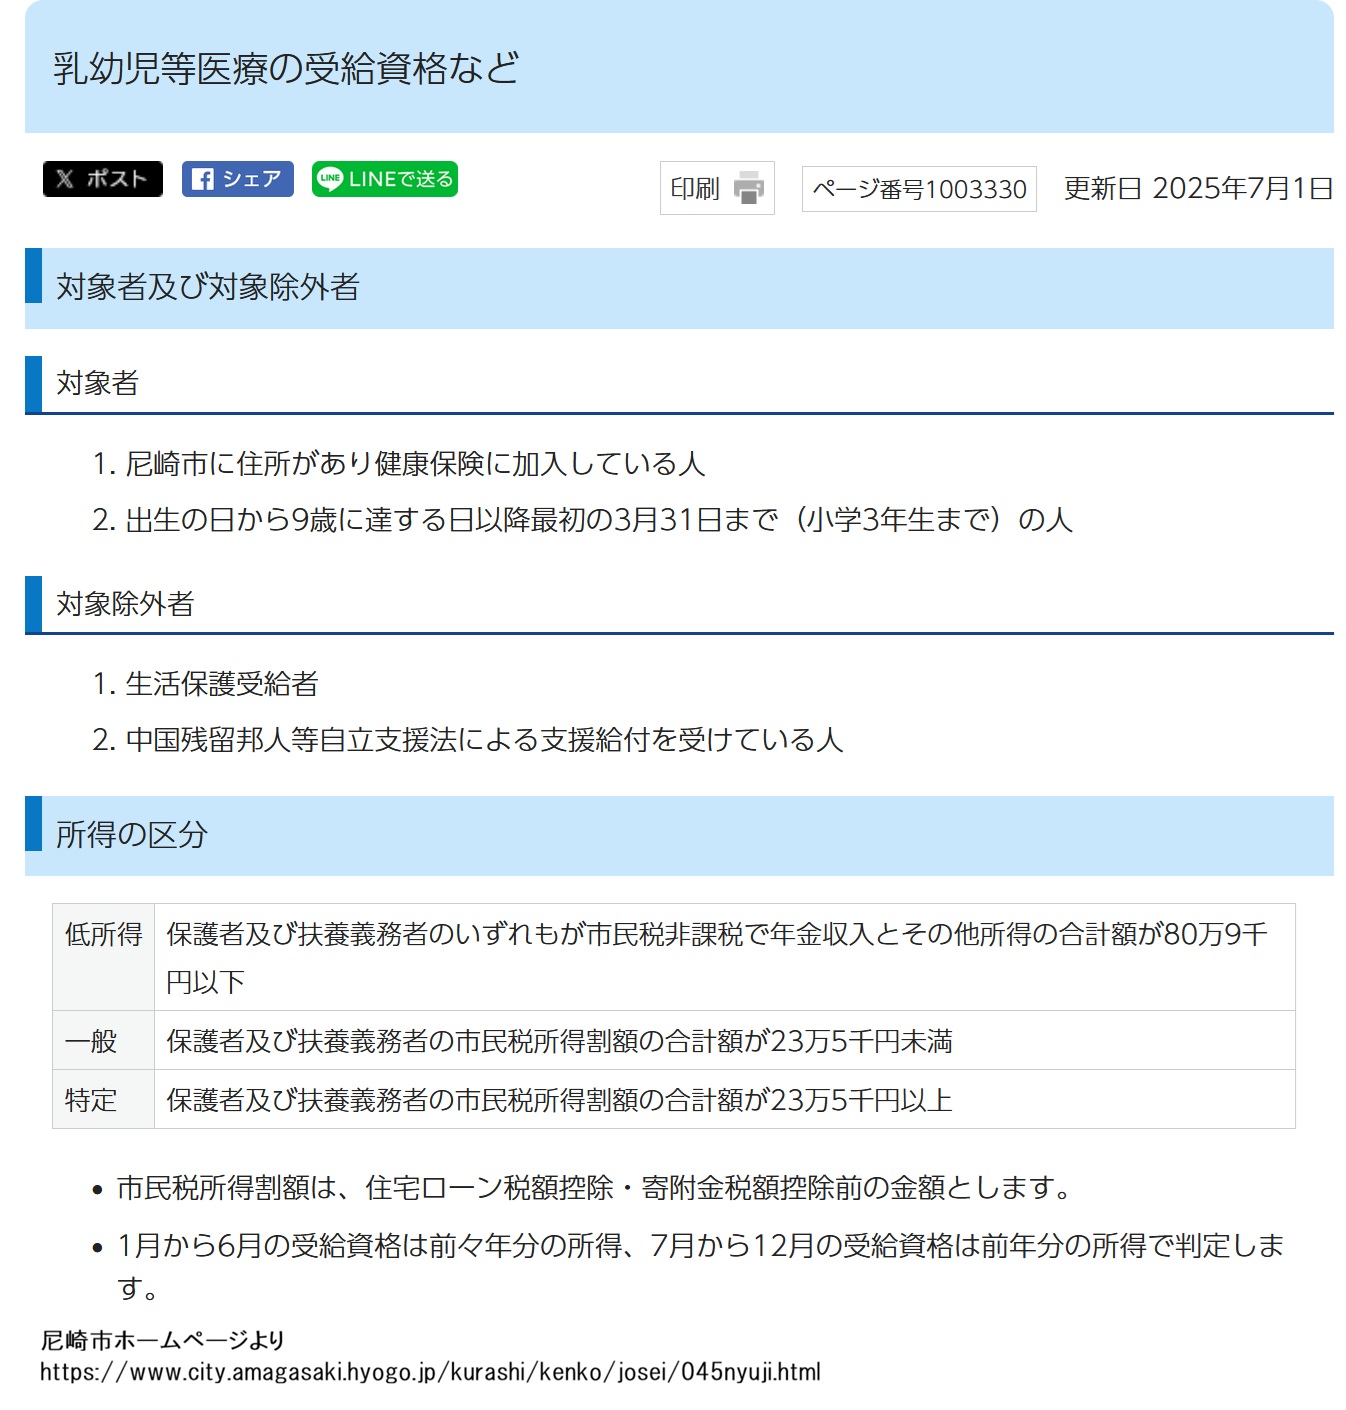
Task: Click the 23万5千円以上 description cell
Action: tap(559, 1100)
